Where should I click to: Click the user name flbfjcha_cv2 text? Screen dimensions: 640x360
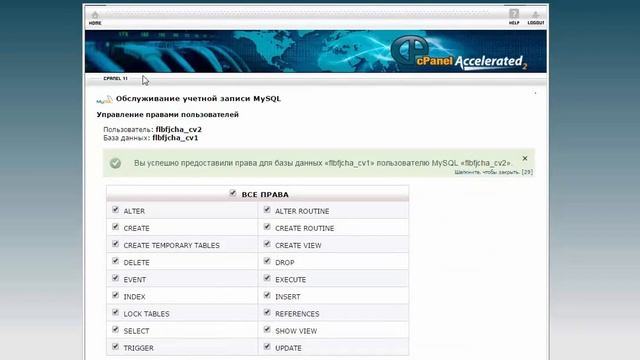click(178, 129)
